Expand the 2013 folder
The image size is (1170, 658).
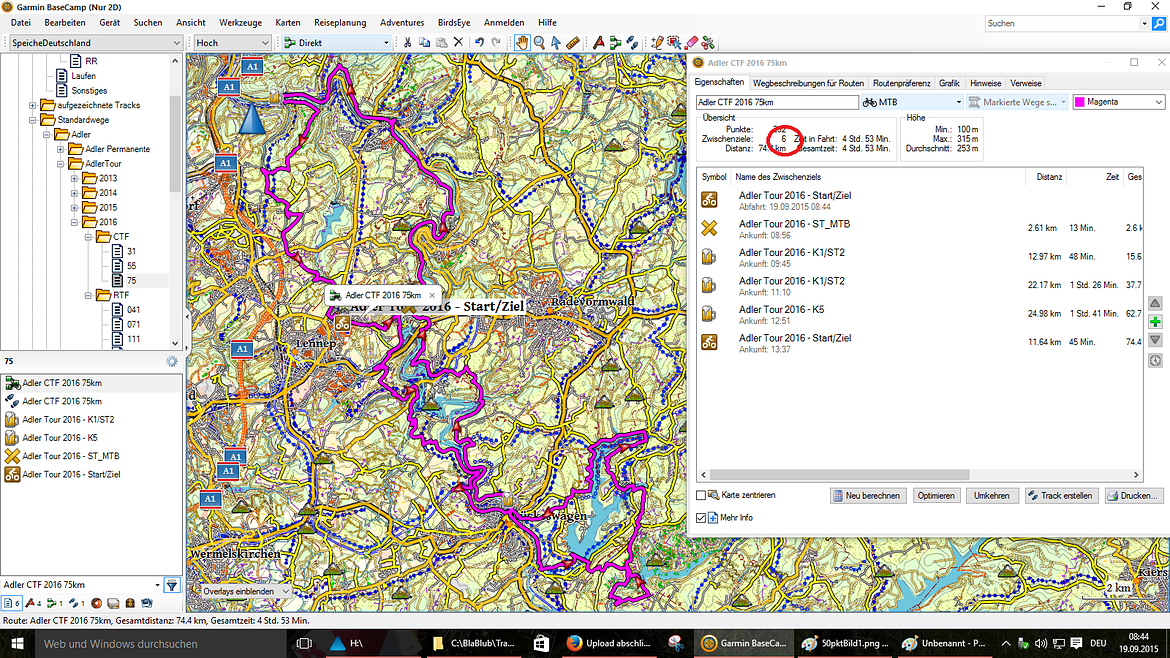[x=74, y=178]
